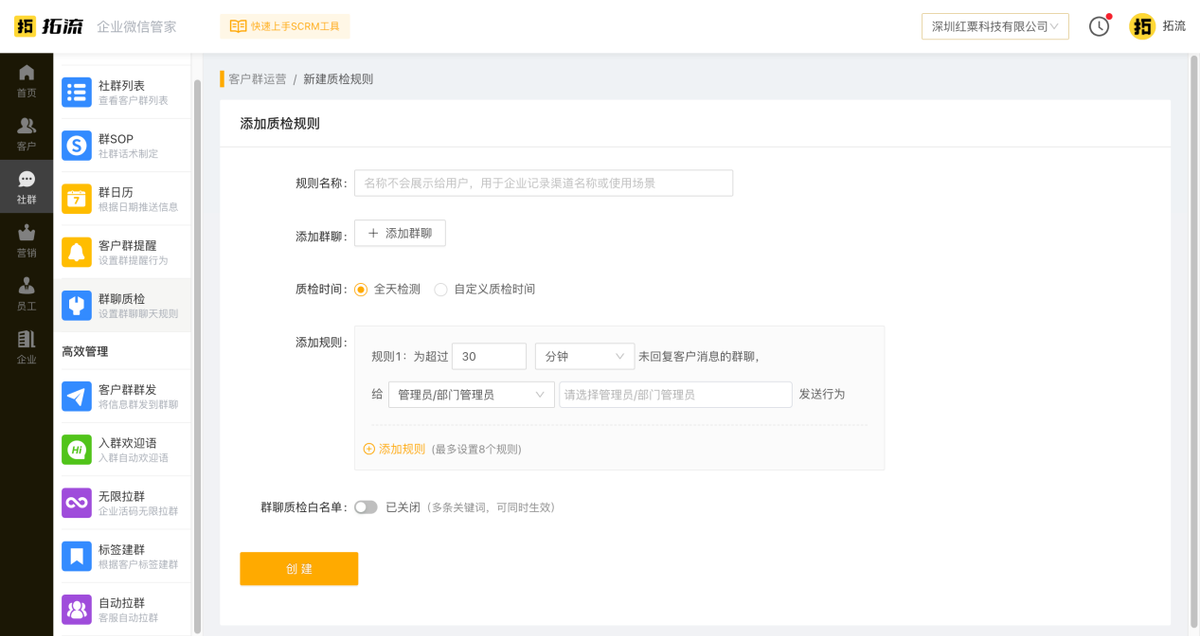Click the 规则名称 input field
The width and height of the screenshot is (1200, 636).
pos(546,182)
